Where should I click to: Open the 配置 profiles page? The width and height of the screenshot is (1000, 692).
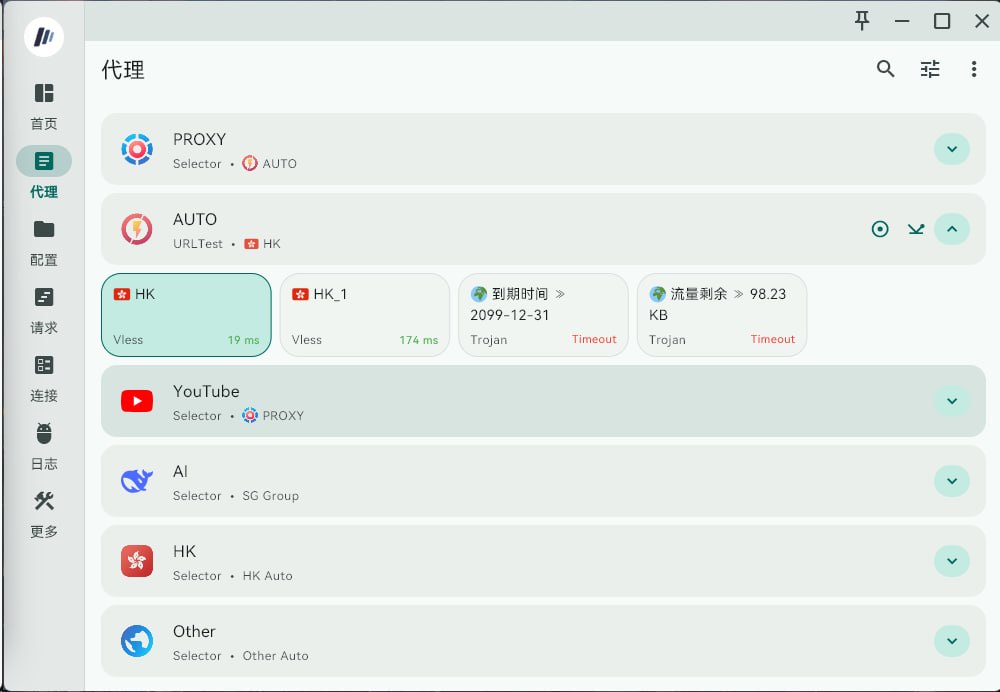tap(43, 242)
